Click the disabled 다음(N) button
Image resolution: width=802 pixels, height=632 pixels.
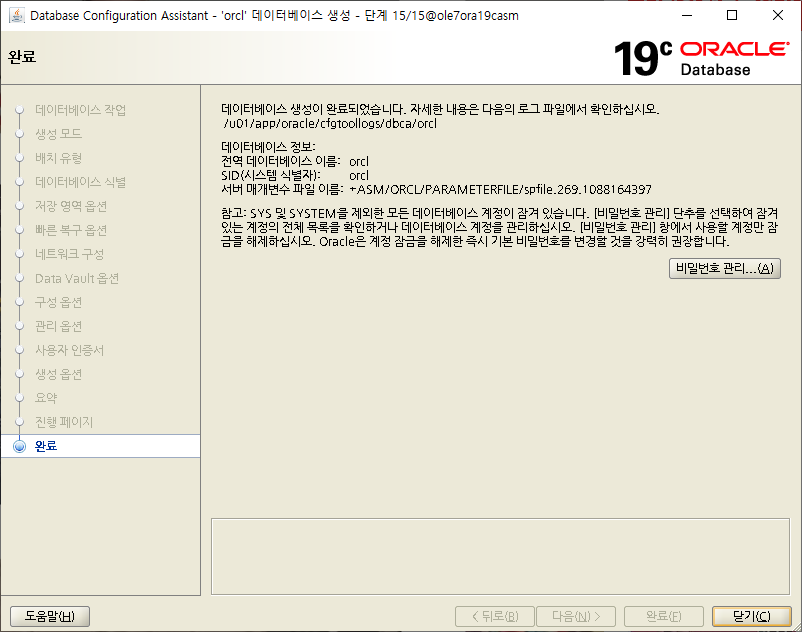[576, 616]
